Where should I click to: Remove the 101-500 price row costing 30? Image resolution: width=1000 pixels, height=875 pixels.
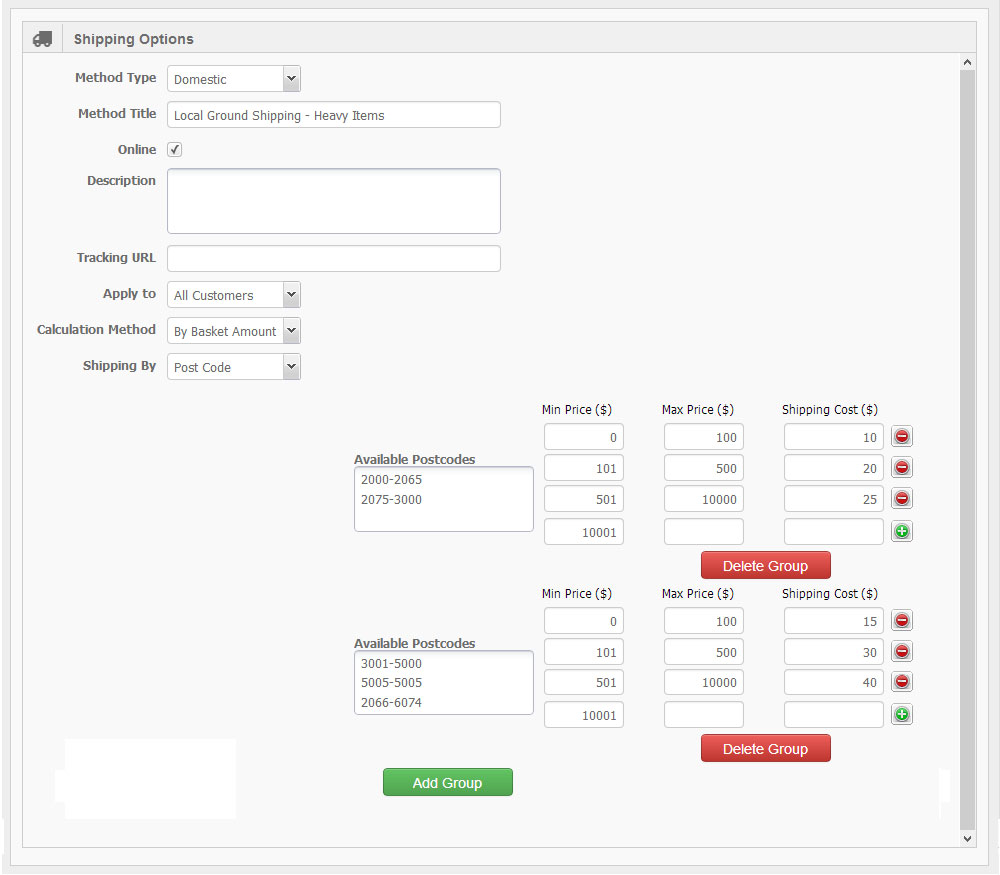[901, 651]
